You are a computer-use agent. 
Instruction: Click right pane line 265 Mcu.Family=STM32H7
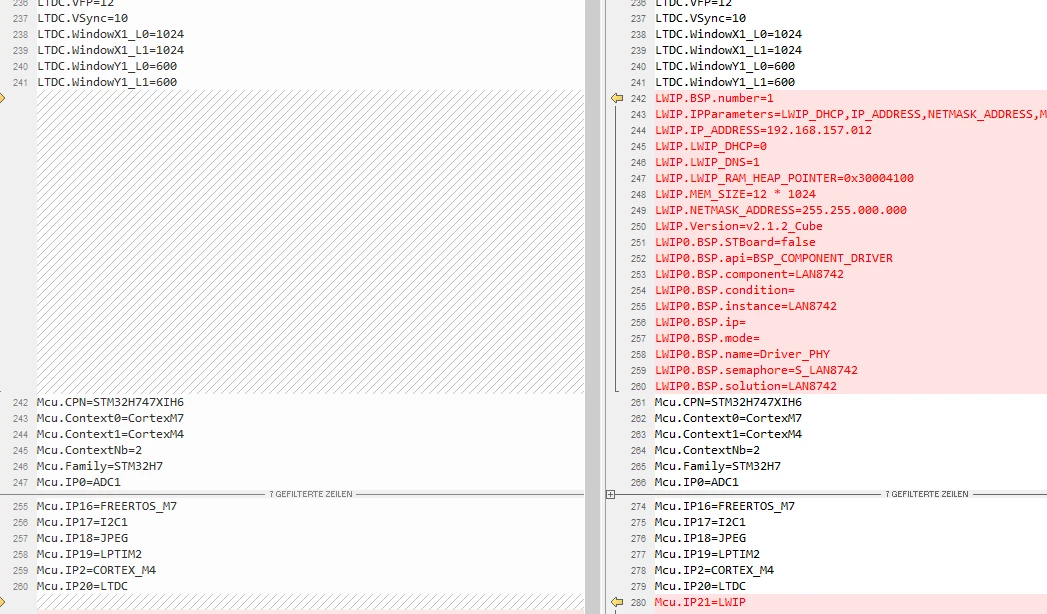coord(718,467)
